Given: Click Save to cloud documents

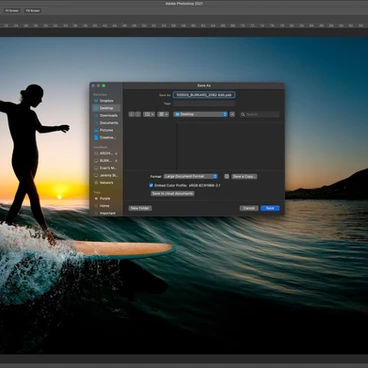Looking at the screenshot, I should click(173, 193).
